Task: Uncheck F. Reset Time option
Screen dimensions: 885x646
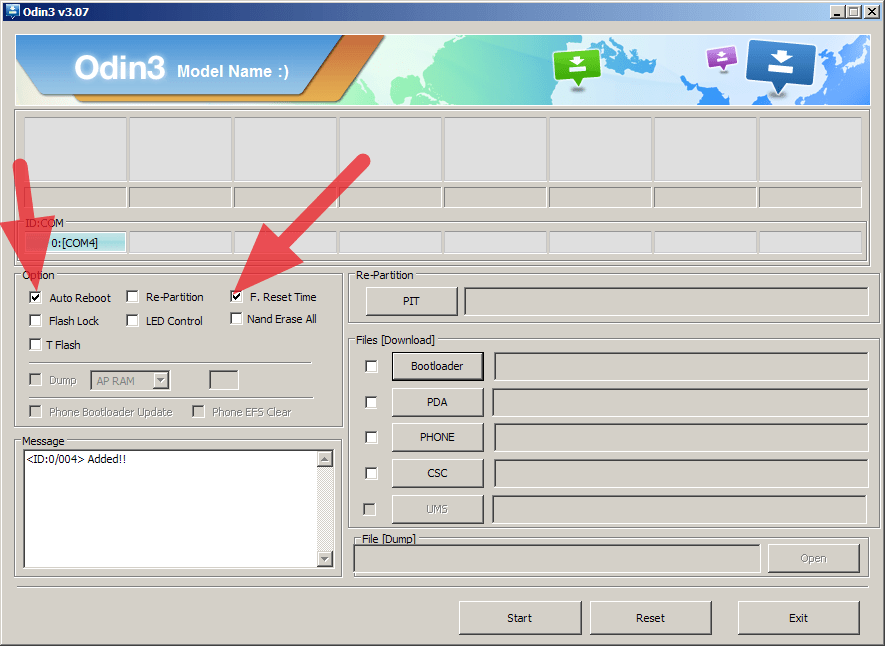Action: [x=236, y=296]
